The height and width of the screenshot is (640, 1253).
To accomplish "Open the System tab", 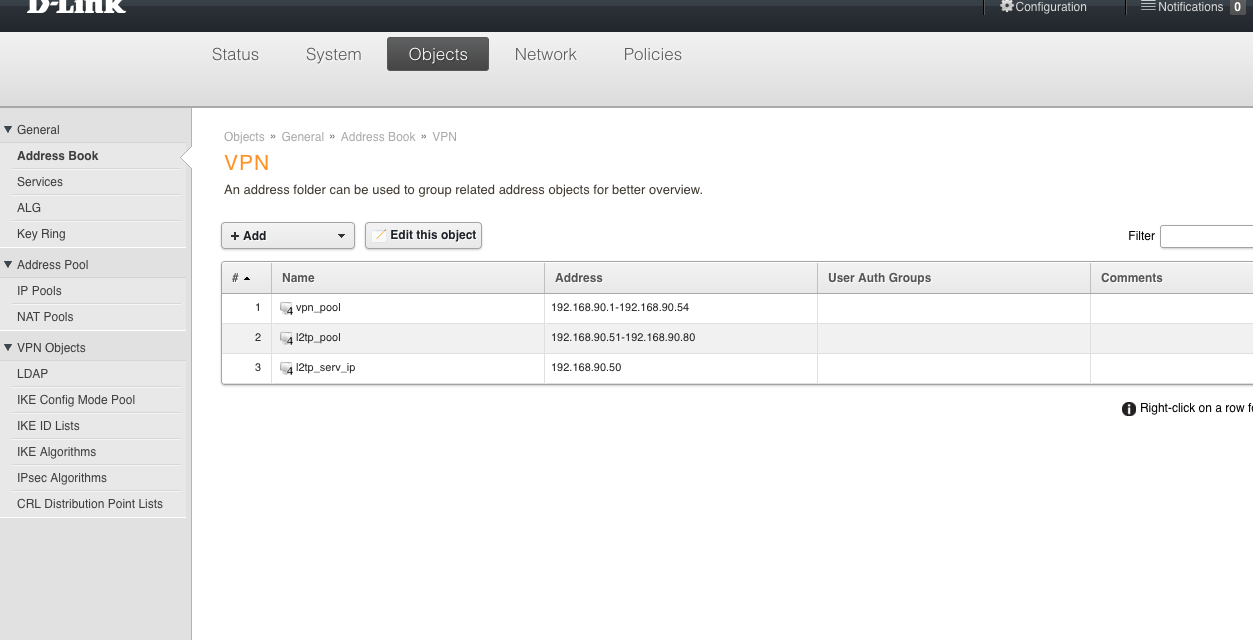I will click(x=333, y=55).
